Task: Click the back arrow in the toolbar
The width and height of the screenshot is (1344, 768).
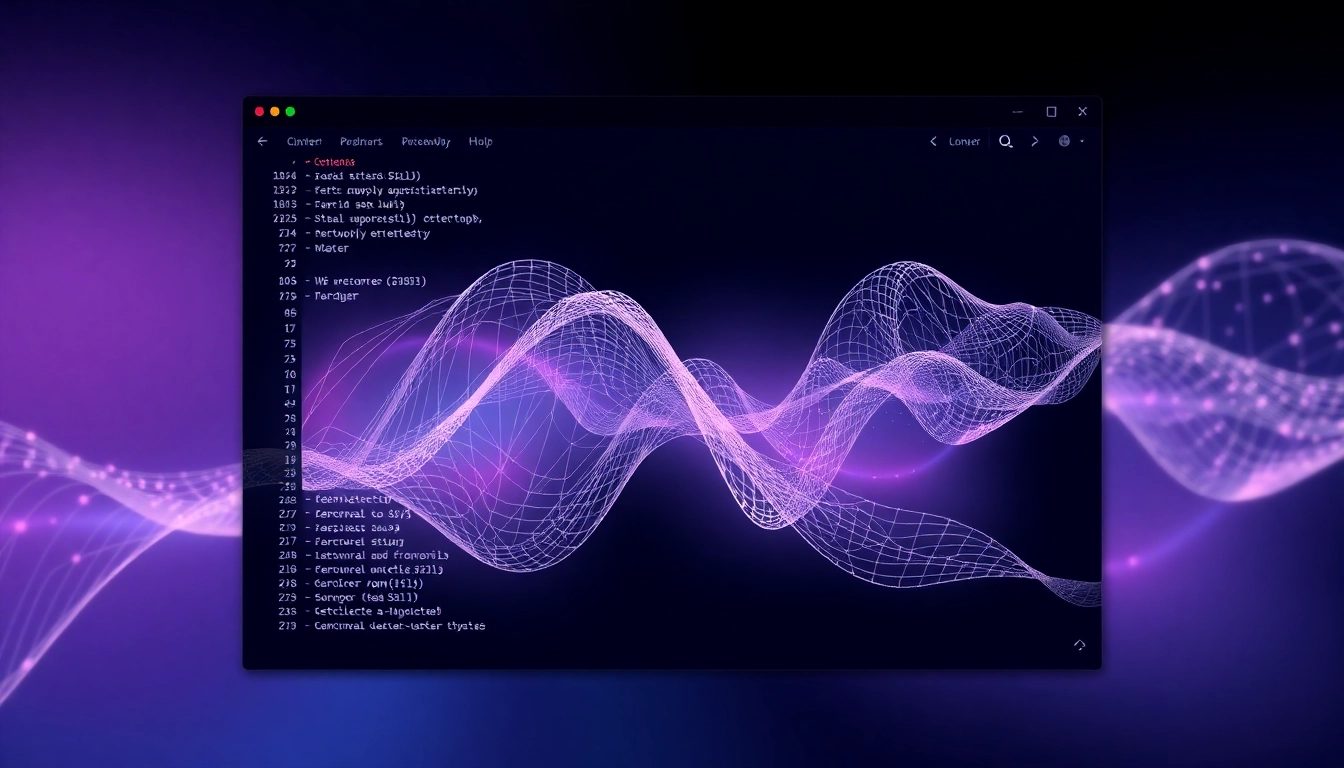Action: coord(262,142)
